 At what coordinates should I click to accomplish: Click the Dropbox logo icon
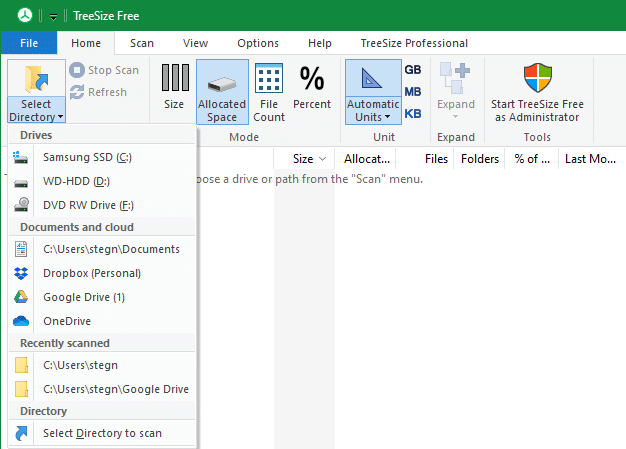[21, 273]
